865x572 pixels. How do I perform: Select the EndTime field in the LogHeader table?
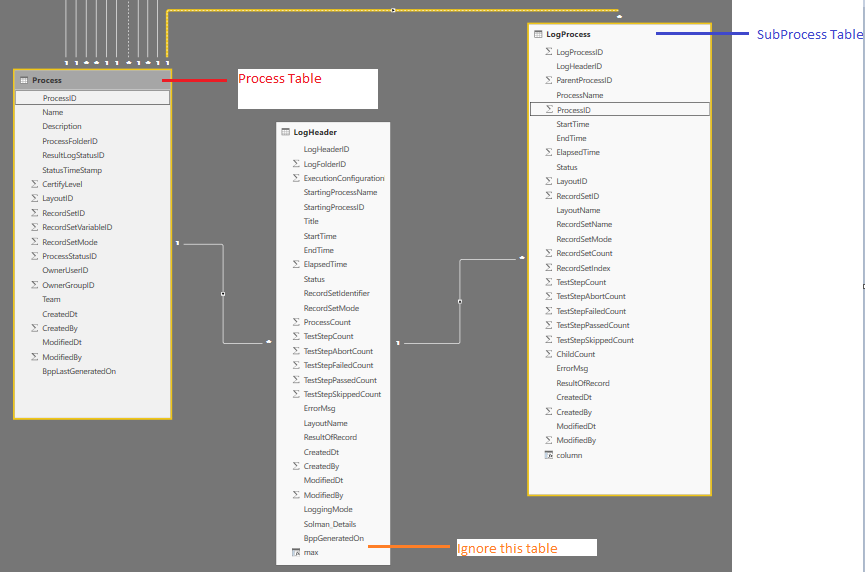coord(318,250)
